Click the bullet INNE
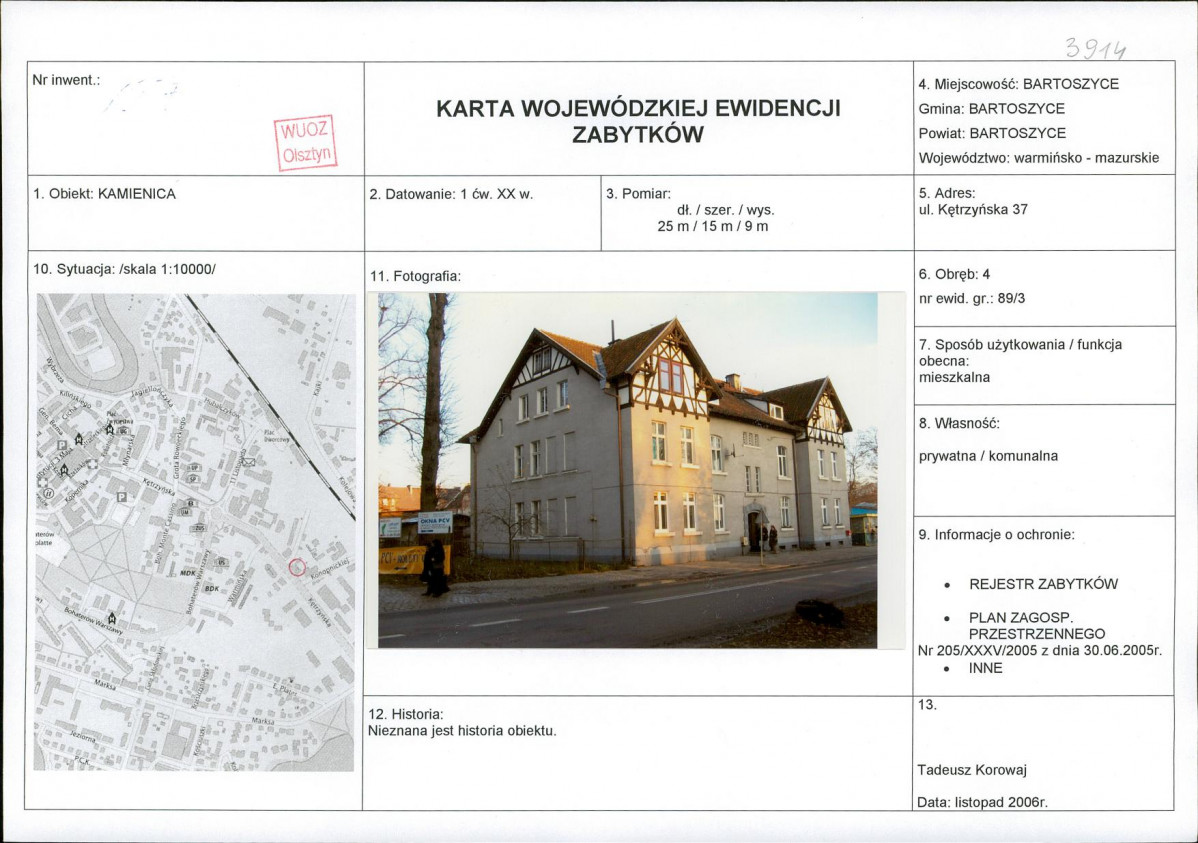 (x=986, y=668)
